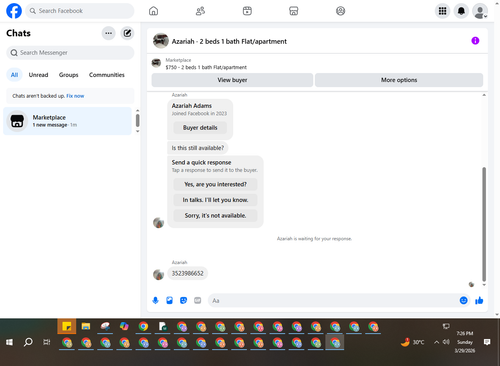Start a new message with compose icon
Screen dimensions: 500x366
click(127, 33)
